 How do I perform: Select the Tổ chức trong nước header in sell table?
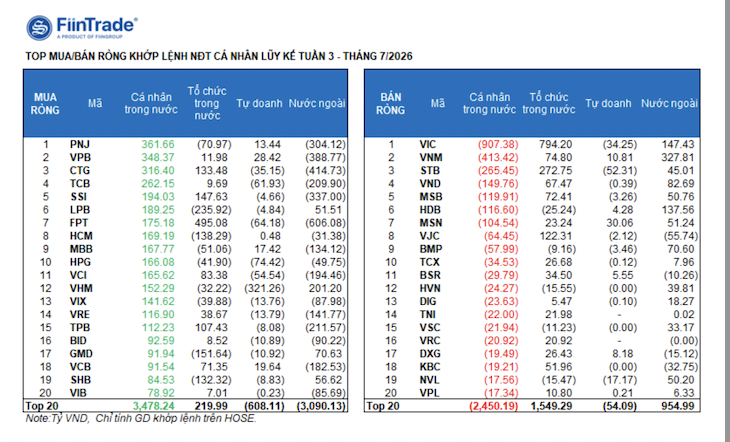[549, 103]
